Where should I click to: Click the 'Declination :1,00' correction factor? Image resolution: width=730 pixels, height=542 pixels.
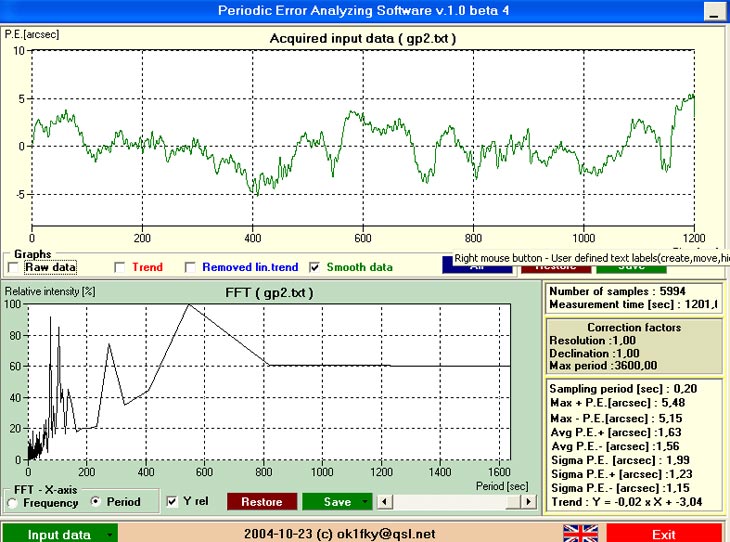pos(595,353)
